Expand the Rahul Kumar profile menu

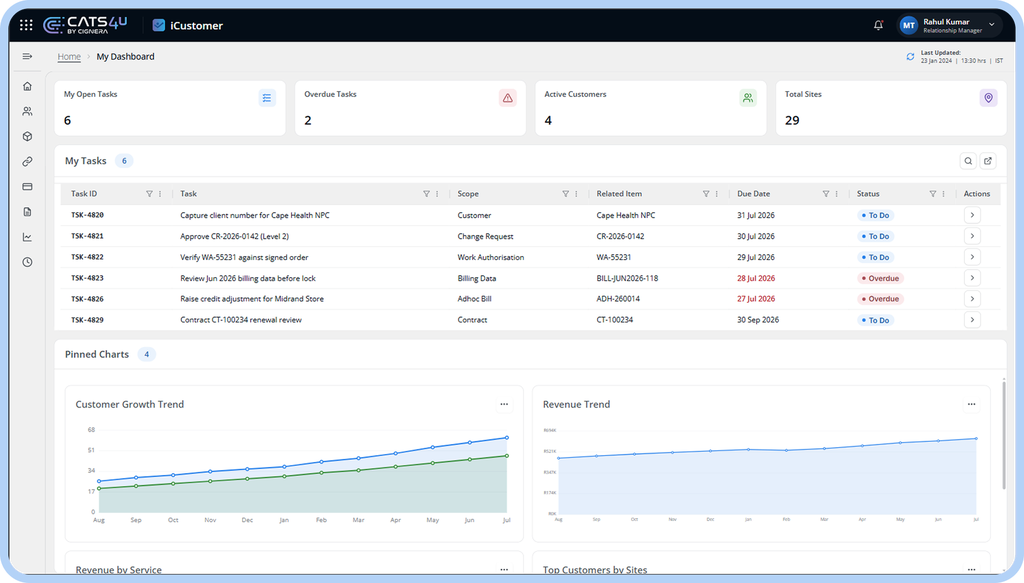pos(992,25)
